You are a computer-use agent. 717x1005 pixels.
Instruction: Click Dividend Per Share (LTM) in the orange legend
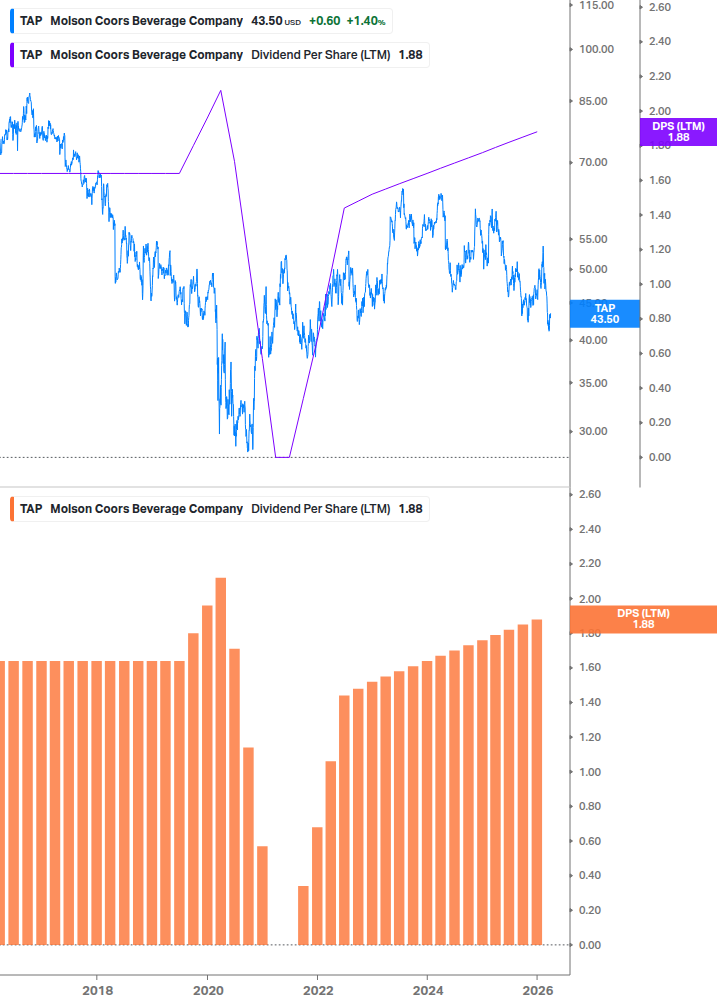[x=321, y=509]
